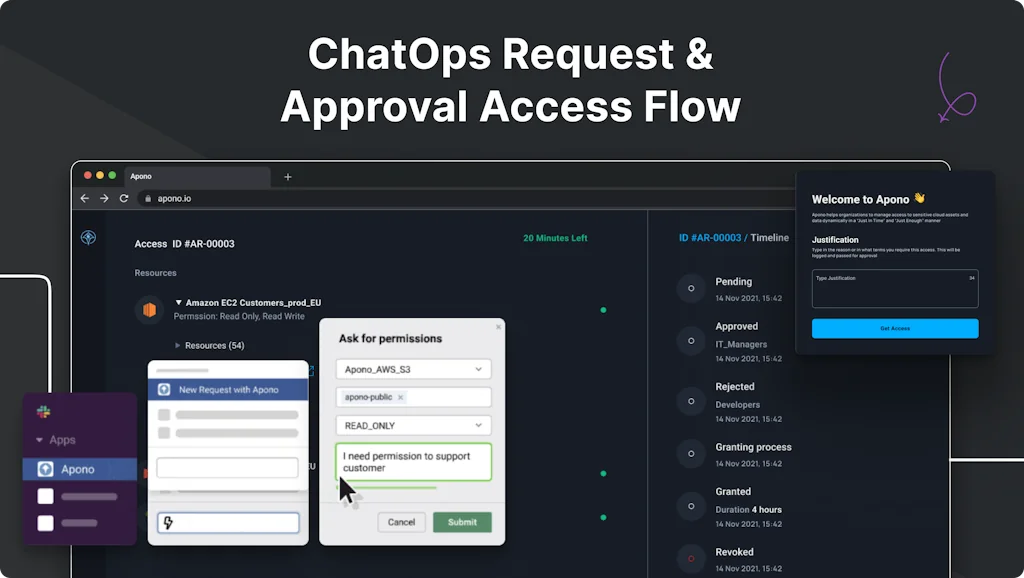Image resolution: width=1024 pixels, height=578 pixels.
Task: Open a new browser tab
Action: (287, 177)
